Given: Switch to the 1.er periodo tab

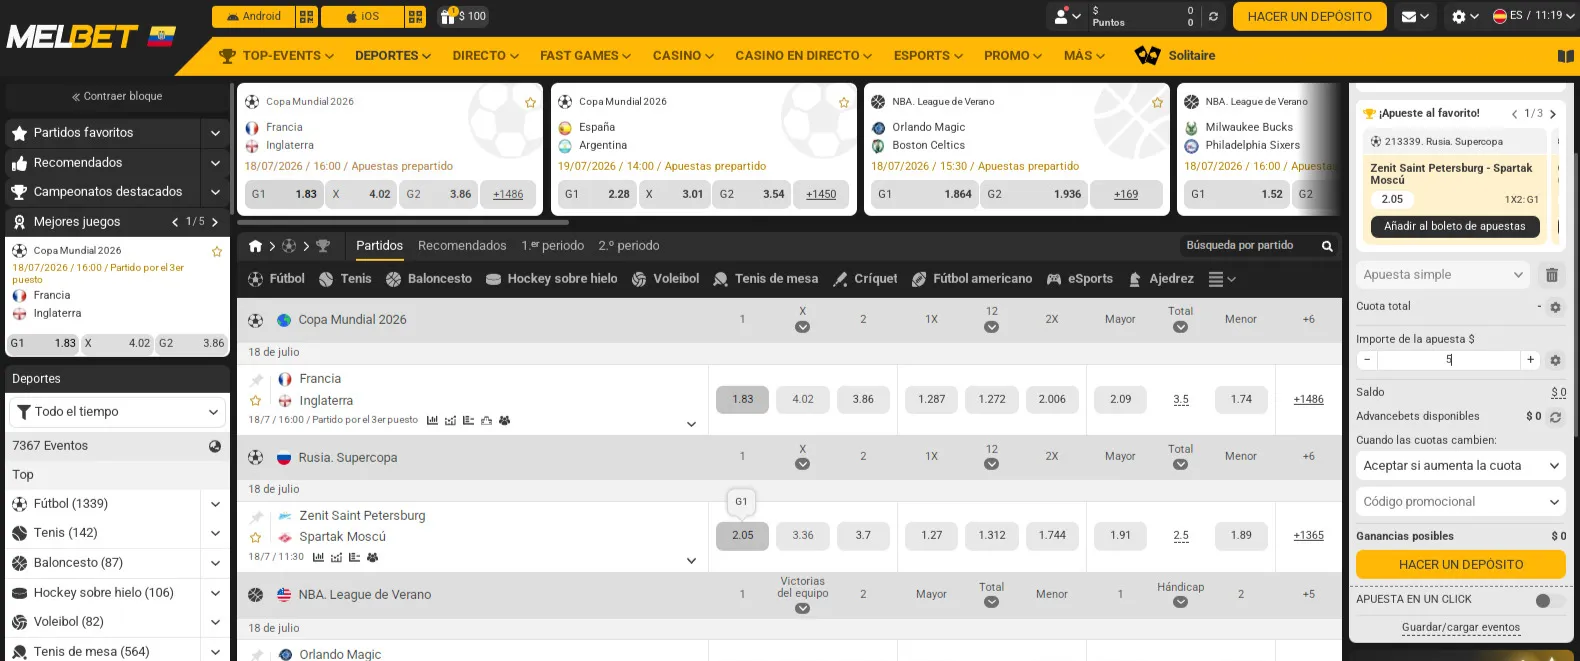Looking at the screenshot, I should (552, 246).
